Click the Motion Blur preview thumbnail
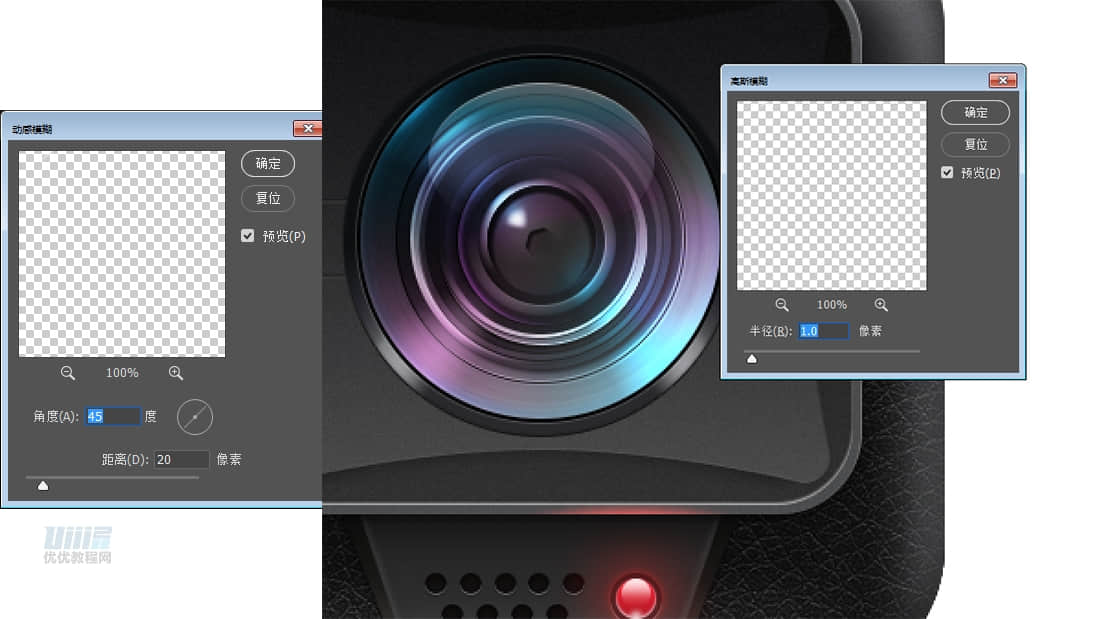1100x619 pixels. pyautogui.click(x=122, y=254)
